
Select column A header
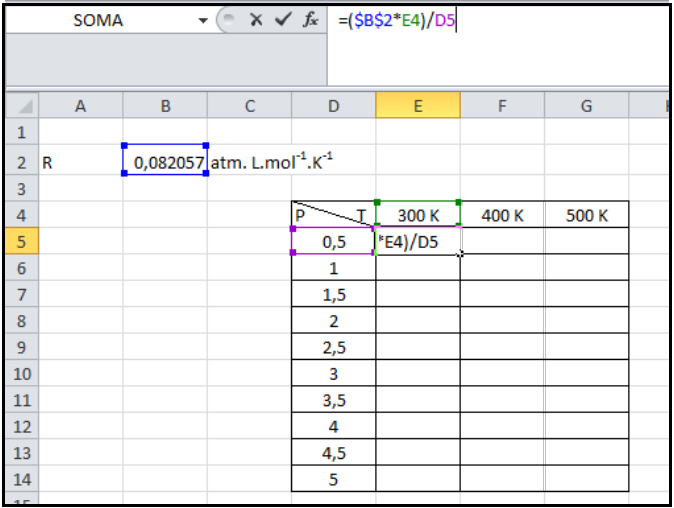pos(81,106)
